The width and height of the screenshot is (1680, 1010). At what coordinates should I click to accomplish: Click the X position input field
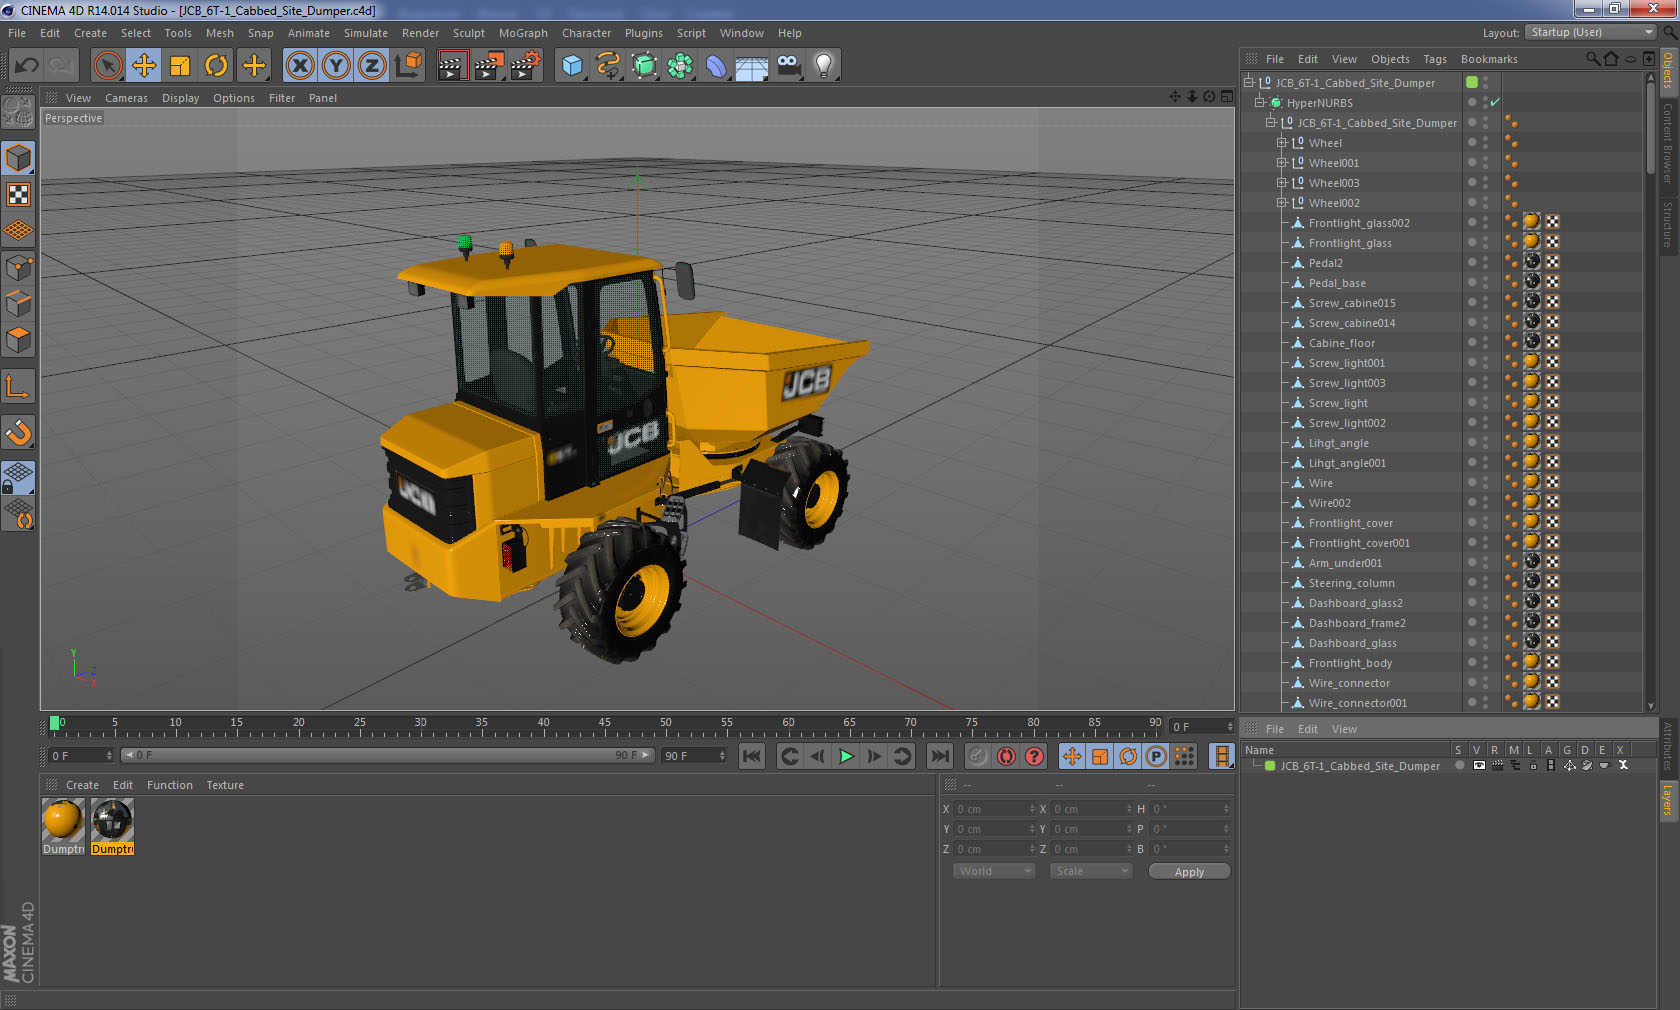click(996, 809)
